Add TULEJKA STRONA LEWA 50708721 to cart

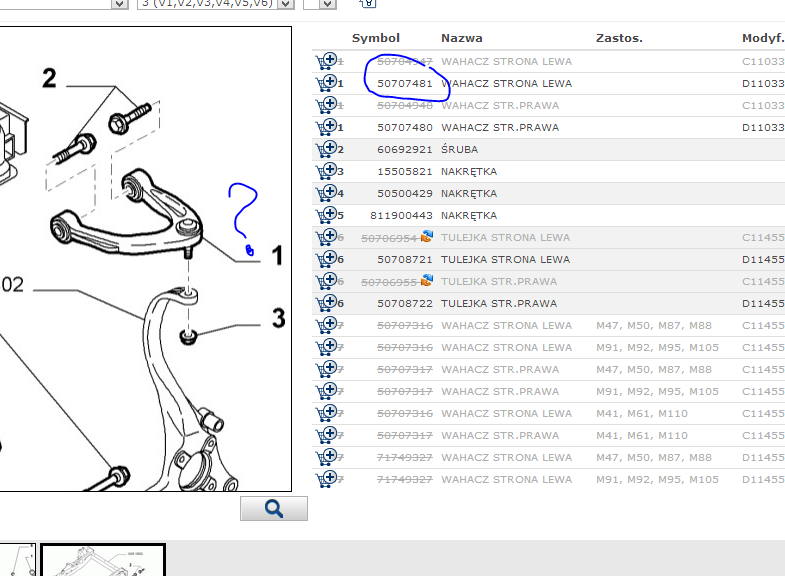coord(325,259)
